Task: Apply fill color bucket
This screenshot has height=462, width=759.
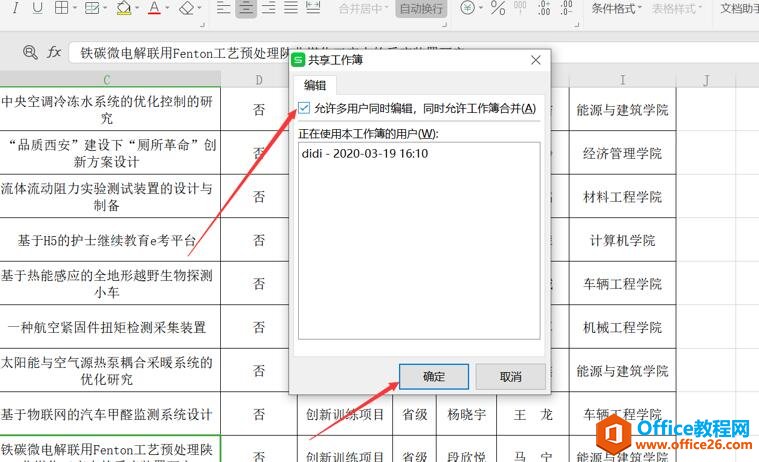Action: coord(123,8)
